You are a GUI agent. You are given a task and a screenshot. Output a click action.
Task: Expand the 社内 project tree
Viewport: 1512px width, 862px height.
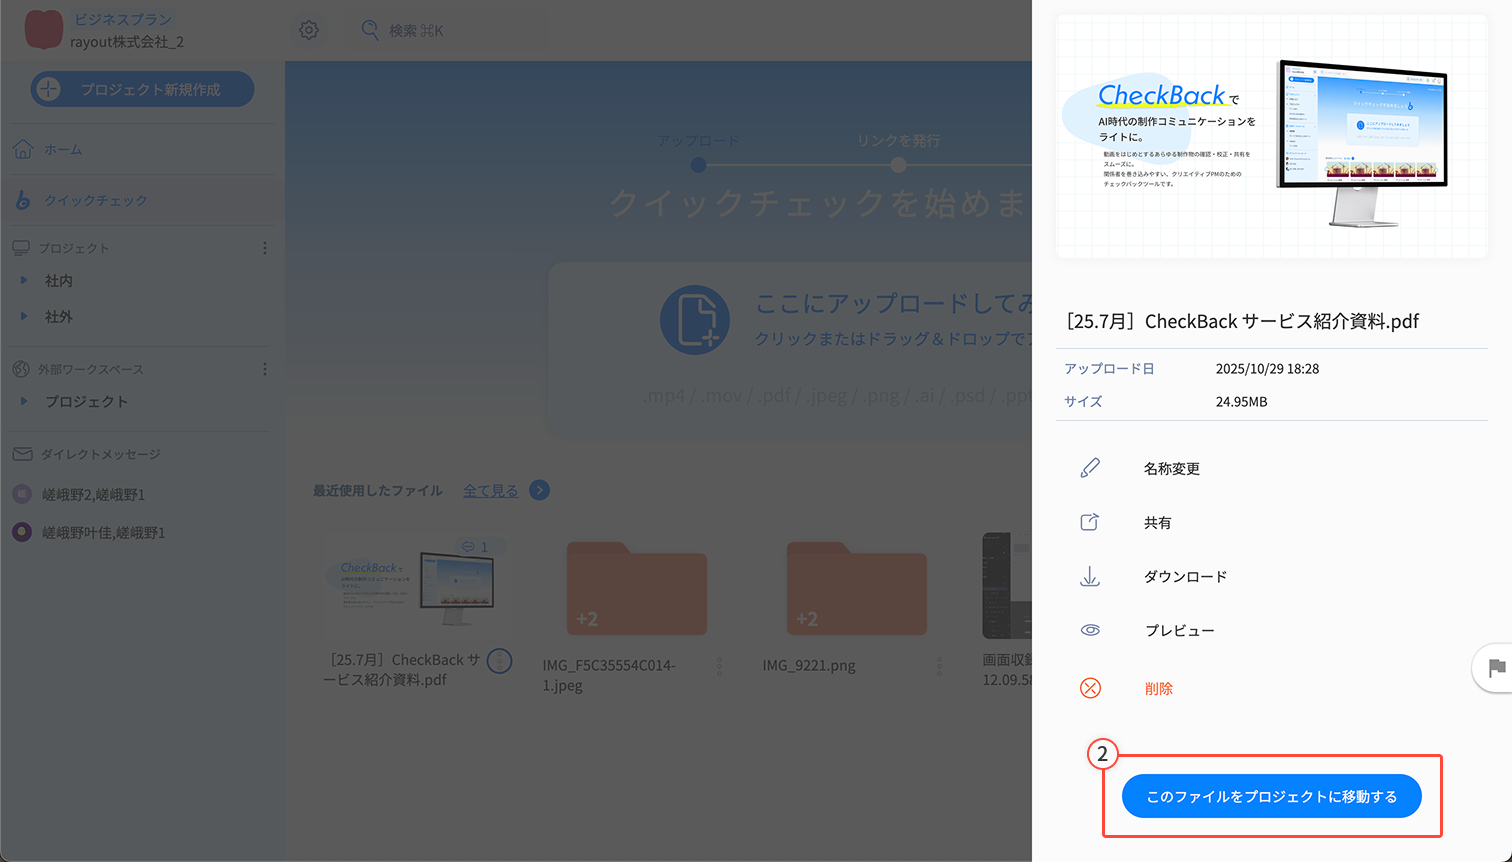coord(24,281)
